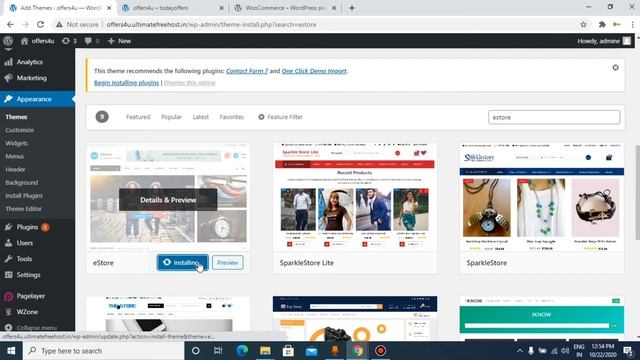The height and width of the screenshot is (360, 640).
Task: Click Dismiss this notice link
Action: (x=189, y=83)
